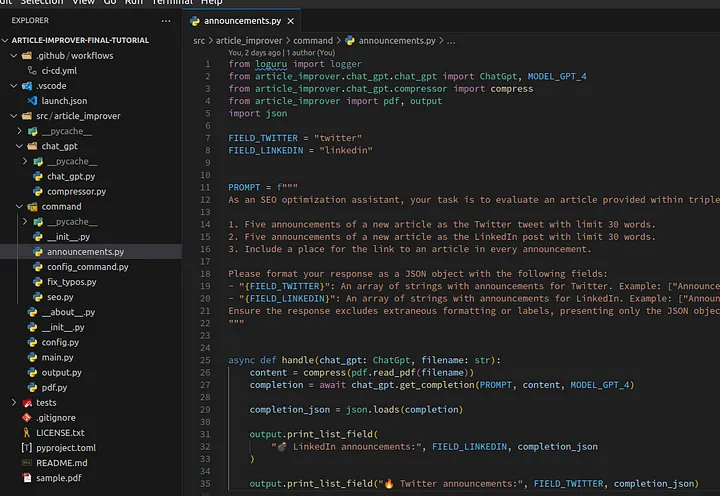Click the Python icon in the breadcrumb
Viewport: 720px width, 496px height.
350,40
